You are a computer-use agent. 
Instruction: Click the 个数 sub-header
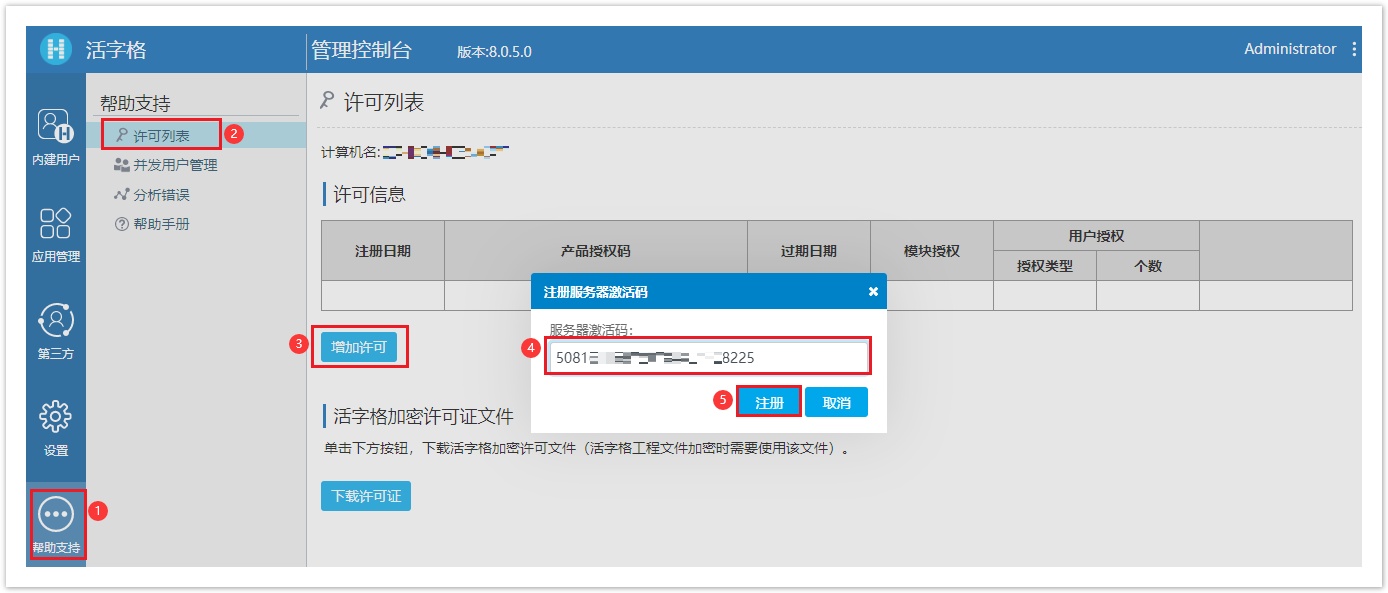pyautogui.click(x=1148, y=266)
